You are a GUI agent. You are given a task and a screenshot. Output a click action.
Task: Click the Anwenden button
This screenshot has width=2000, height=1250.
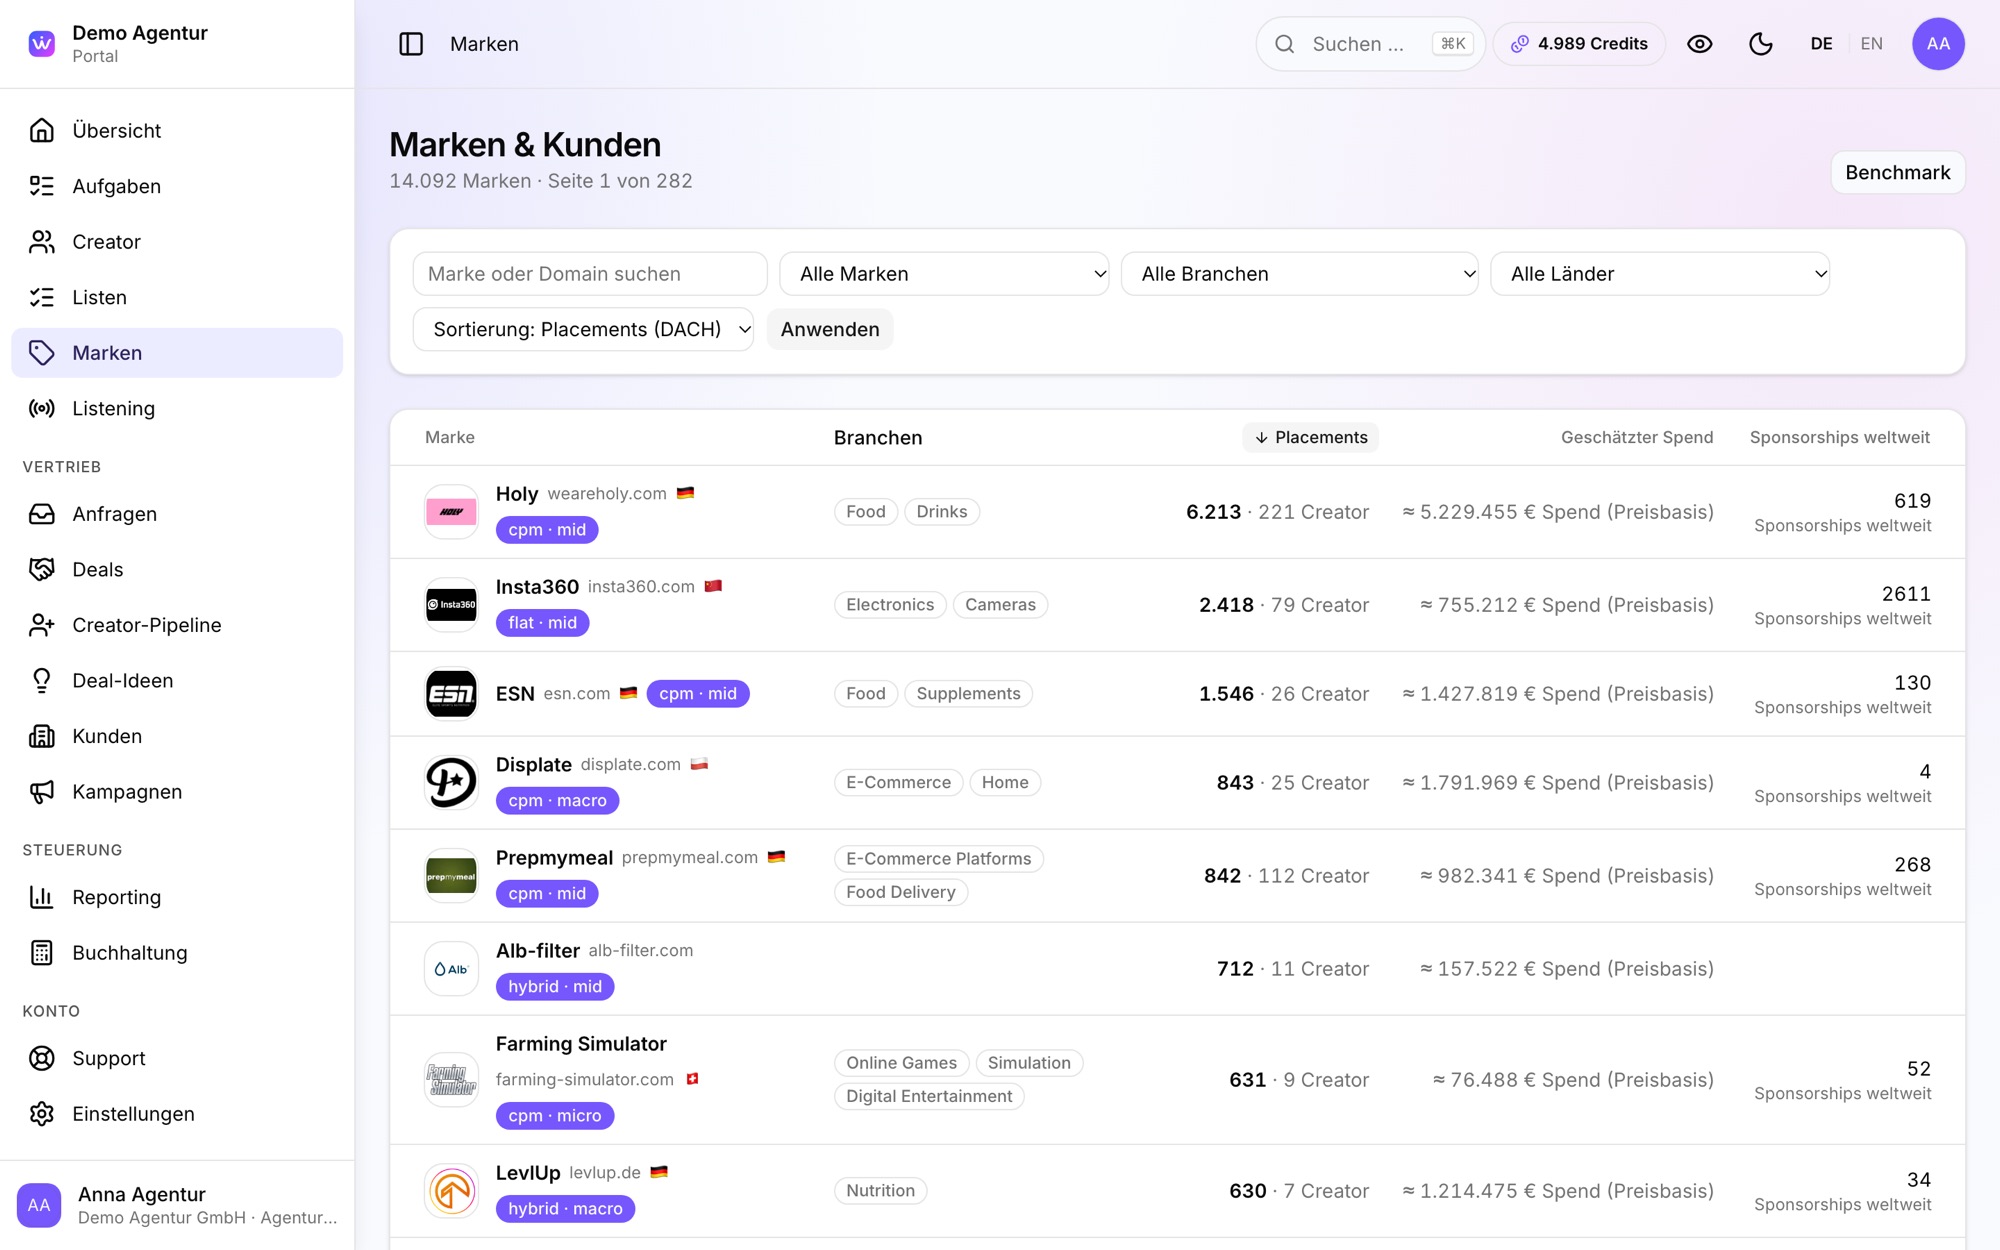(830, 329)
